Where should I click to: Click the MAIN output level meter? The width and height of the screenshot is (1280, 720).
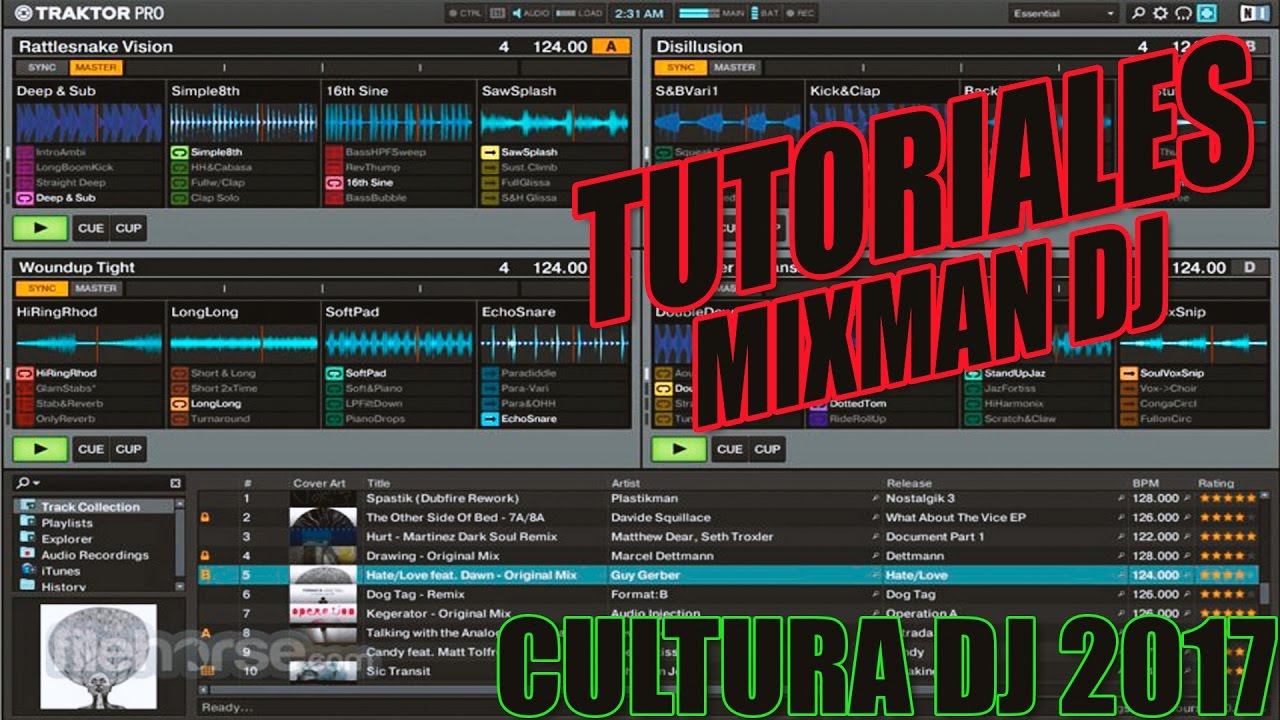699,14
